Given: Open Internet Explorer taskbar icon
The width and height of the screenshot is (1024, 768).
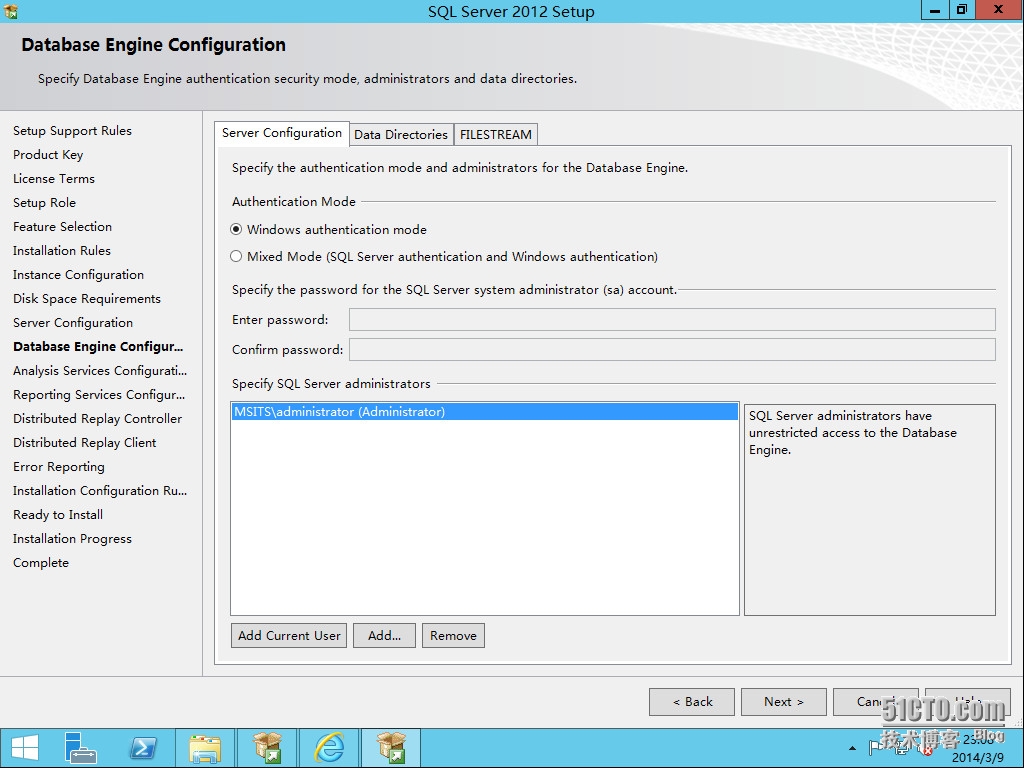Looking at the screenshot, I should click(x=330, y=748).
